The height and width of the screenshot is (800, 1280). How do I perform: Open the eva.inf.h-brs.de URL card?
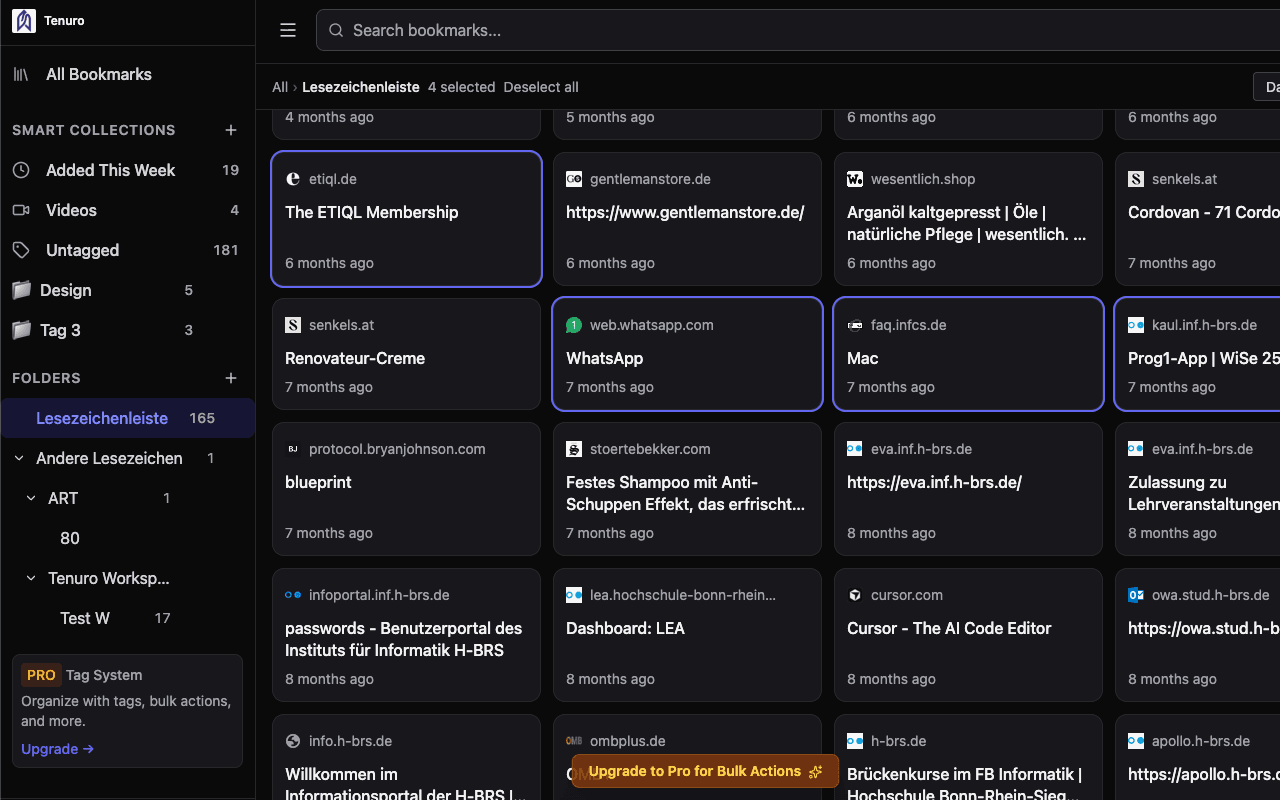click(x=968, y=489)
